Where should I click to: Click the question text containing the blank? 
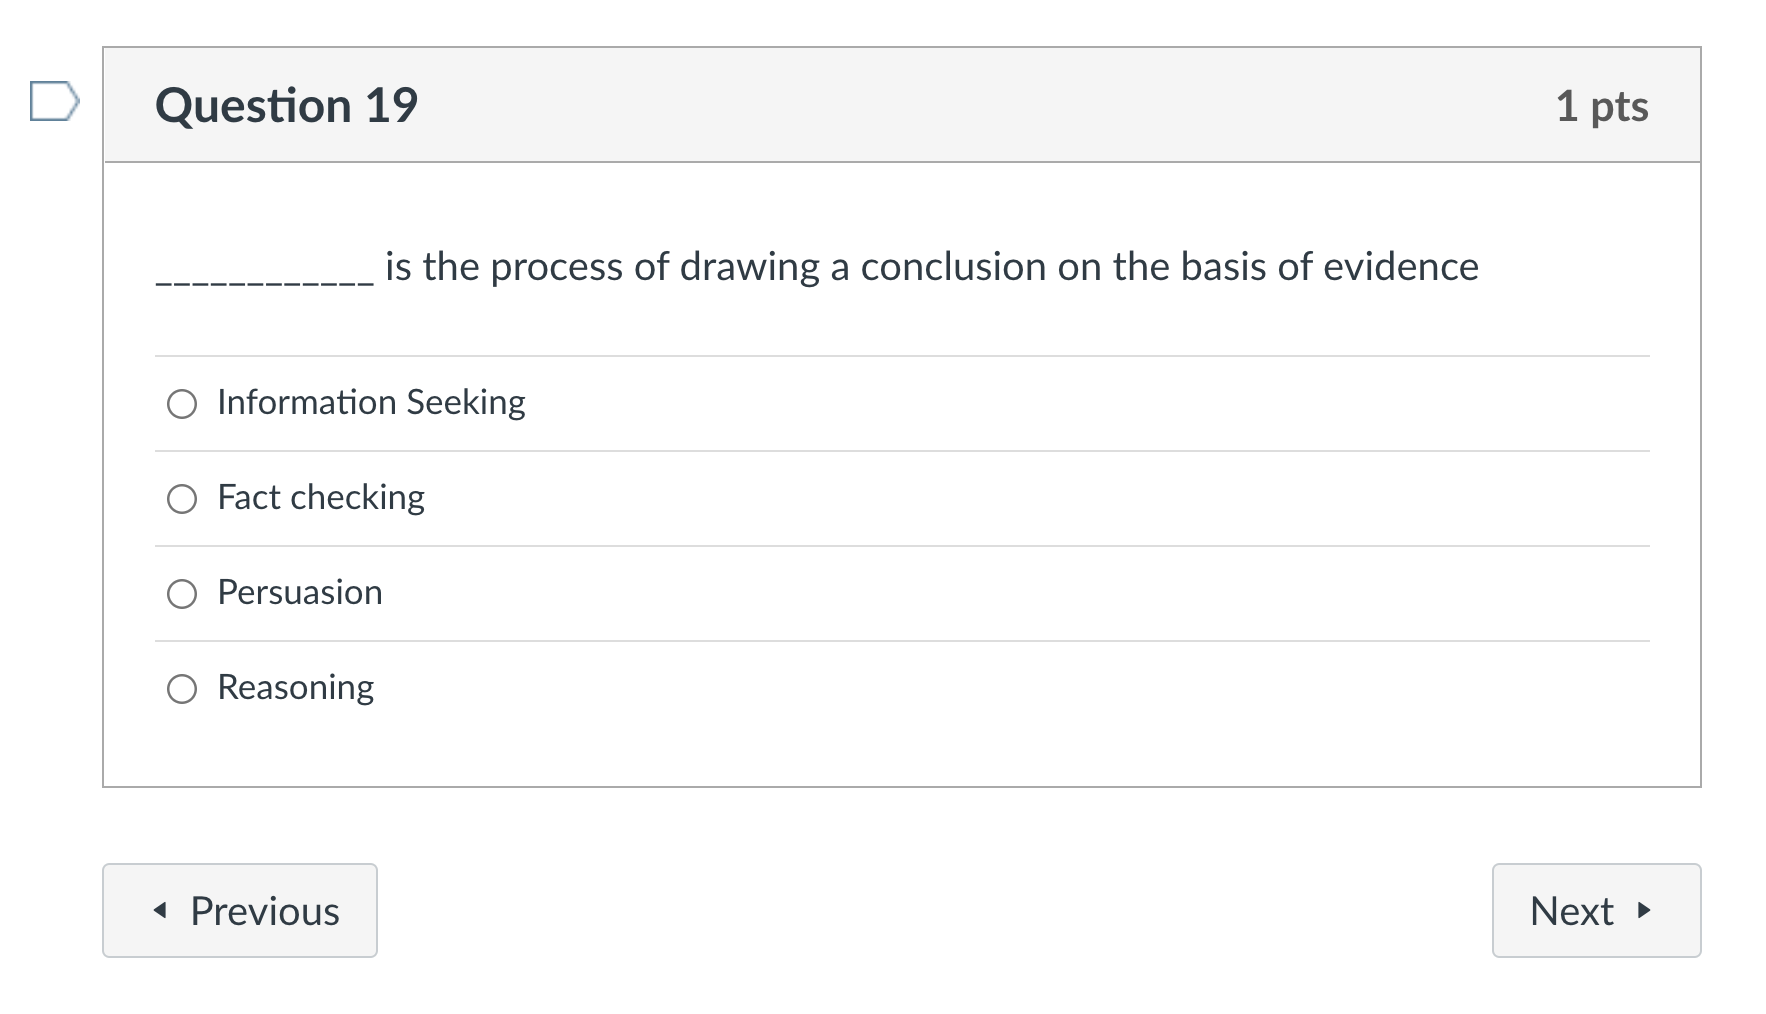coord(816,268)
